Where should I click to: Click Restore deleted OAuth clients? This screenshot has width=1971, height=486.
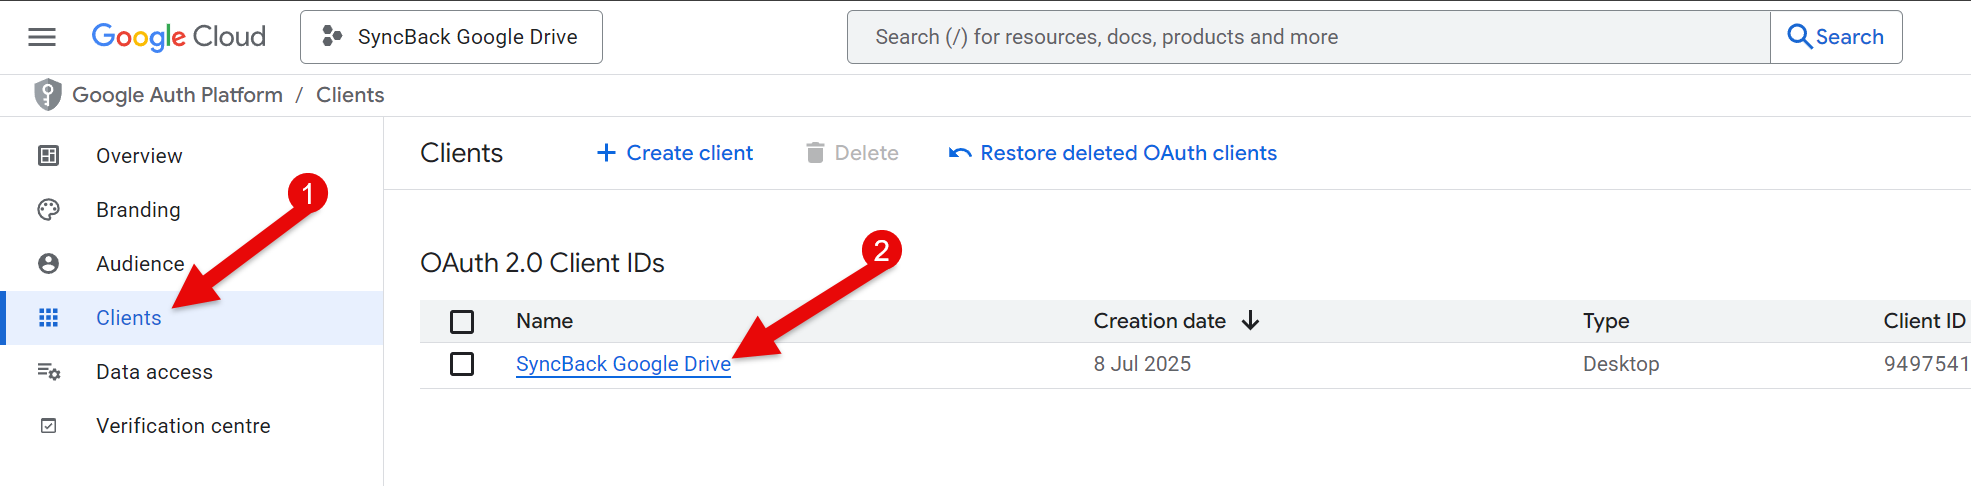(x=1113, y=153)
